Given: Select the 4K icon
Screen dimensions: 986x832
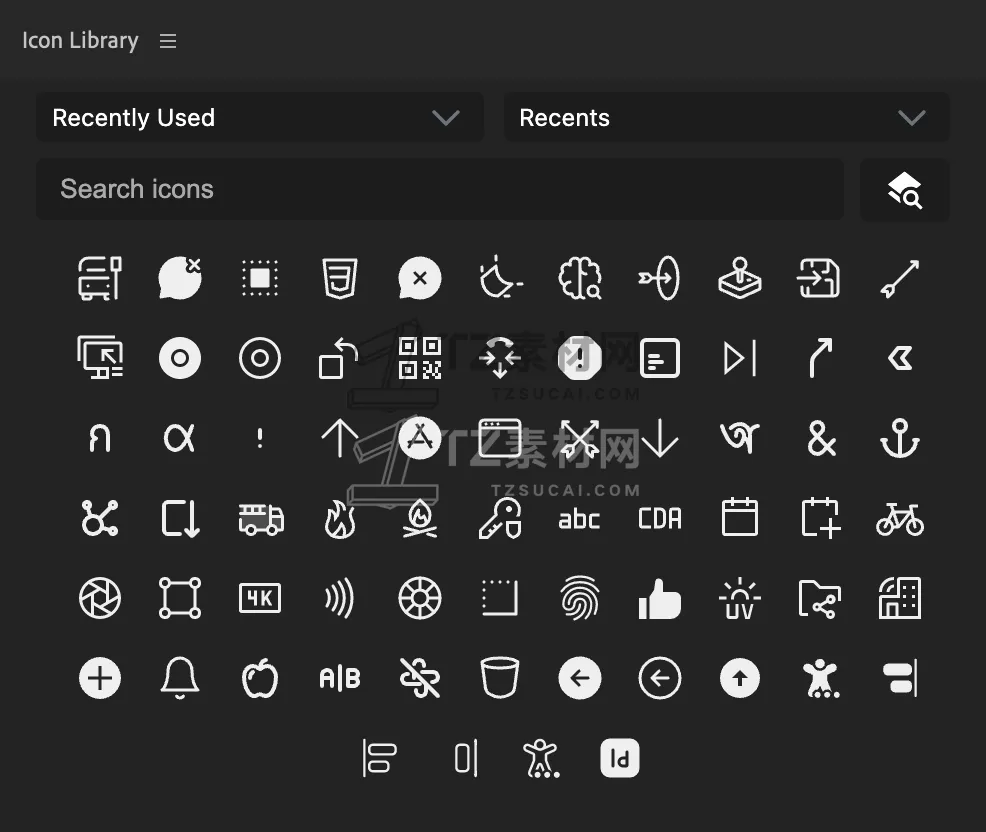Looking at the screenshot, I should [260, 599].
